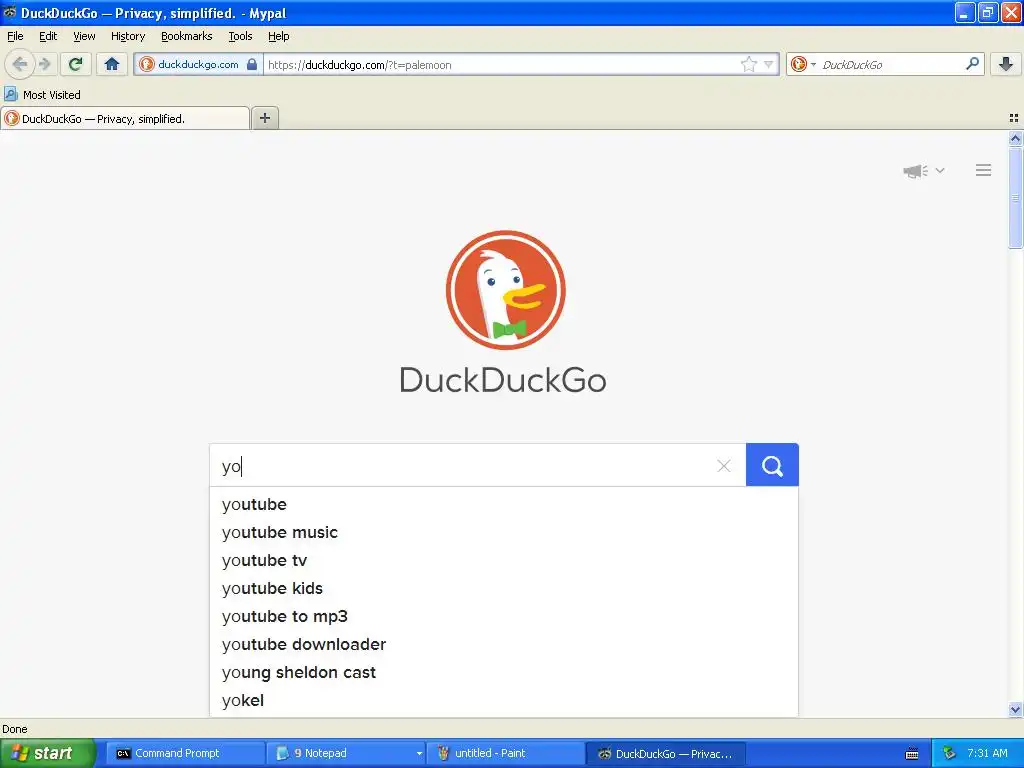Select the DuckDuckGo — Privacy, simplified tab
The width and height of the screenshot is (1024, 768).
[x=125, y=118]
